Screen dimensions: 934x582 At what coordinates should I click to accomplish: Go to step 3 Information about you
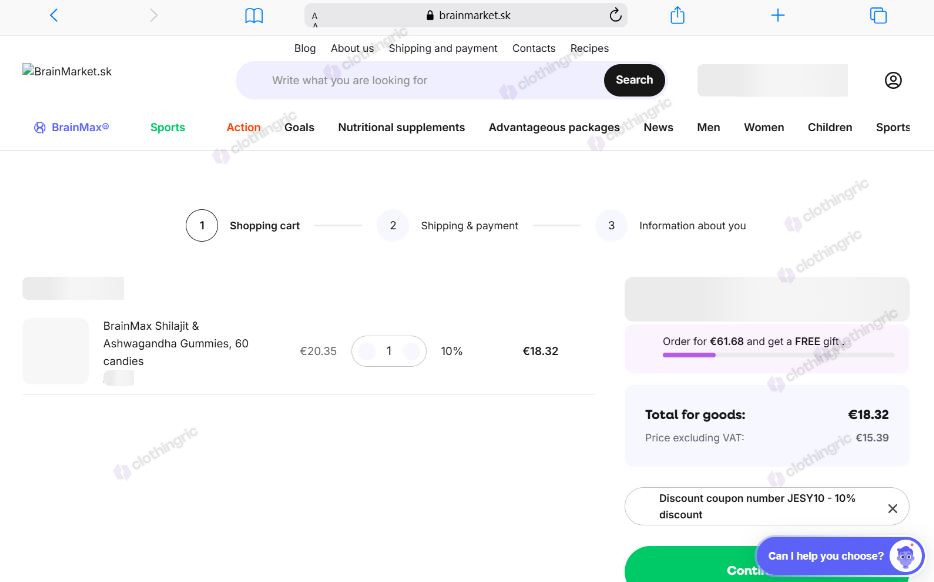coord(671,225)
